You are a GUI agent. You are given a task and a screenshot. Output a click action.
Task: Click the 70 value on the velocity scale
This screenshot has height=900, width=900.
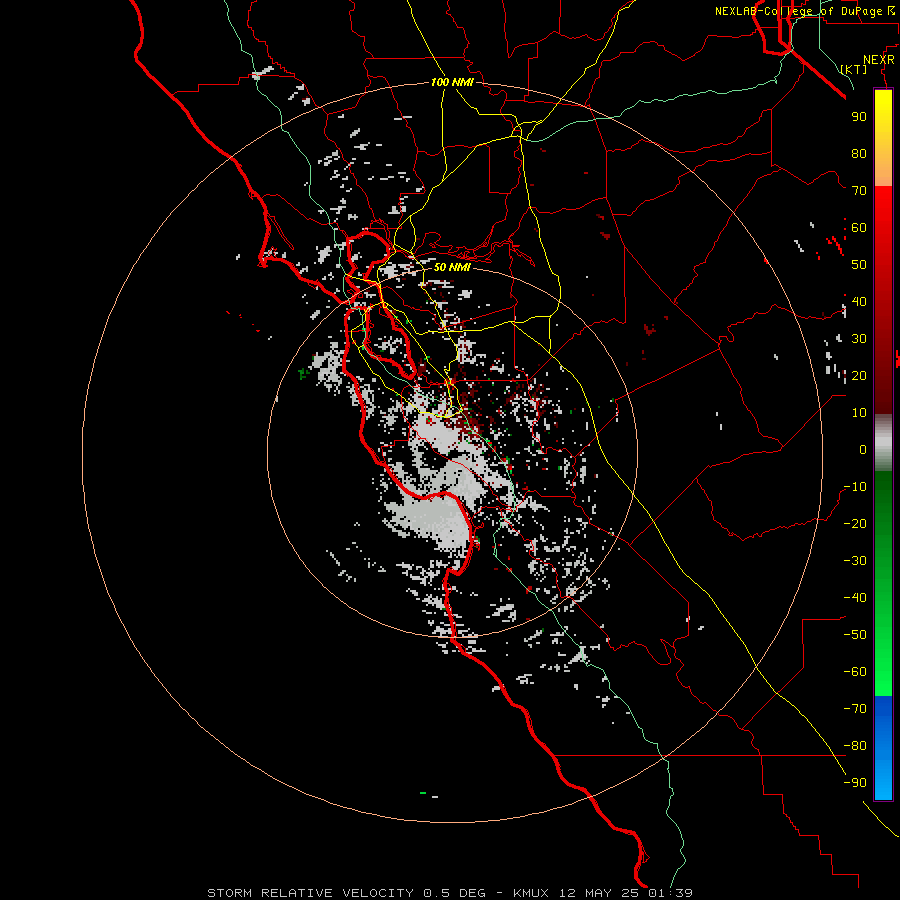click(x=859, y=191)
